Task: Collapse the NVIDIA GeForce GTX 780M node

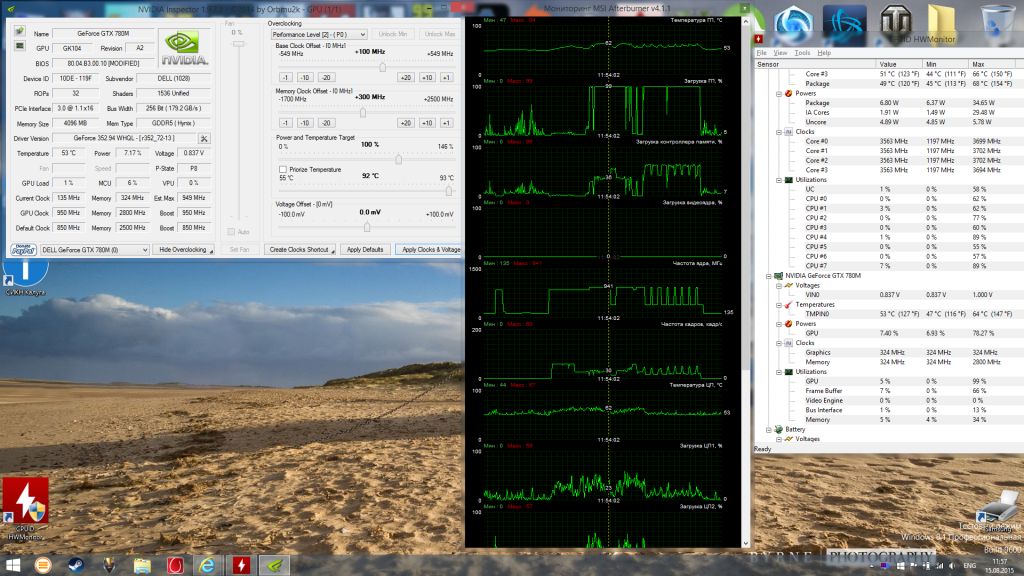Action: tap(769, 276)
